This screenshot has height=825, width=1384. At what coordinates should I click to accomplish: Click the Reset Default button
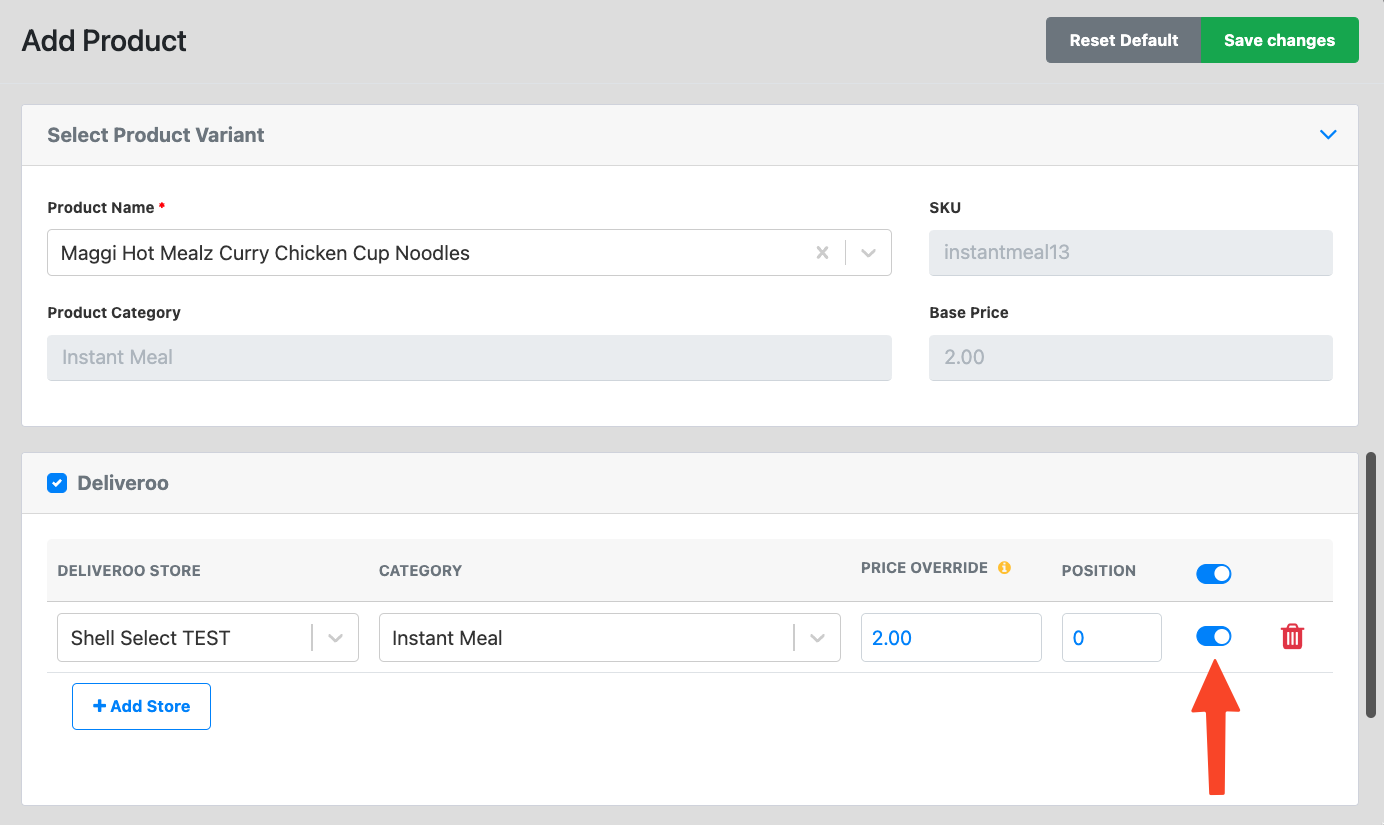(x=1123, y=40)
